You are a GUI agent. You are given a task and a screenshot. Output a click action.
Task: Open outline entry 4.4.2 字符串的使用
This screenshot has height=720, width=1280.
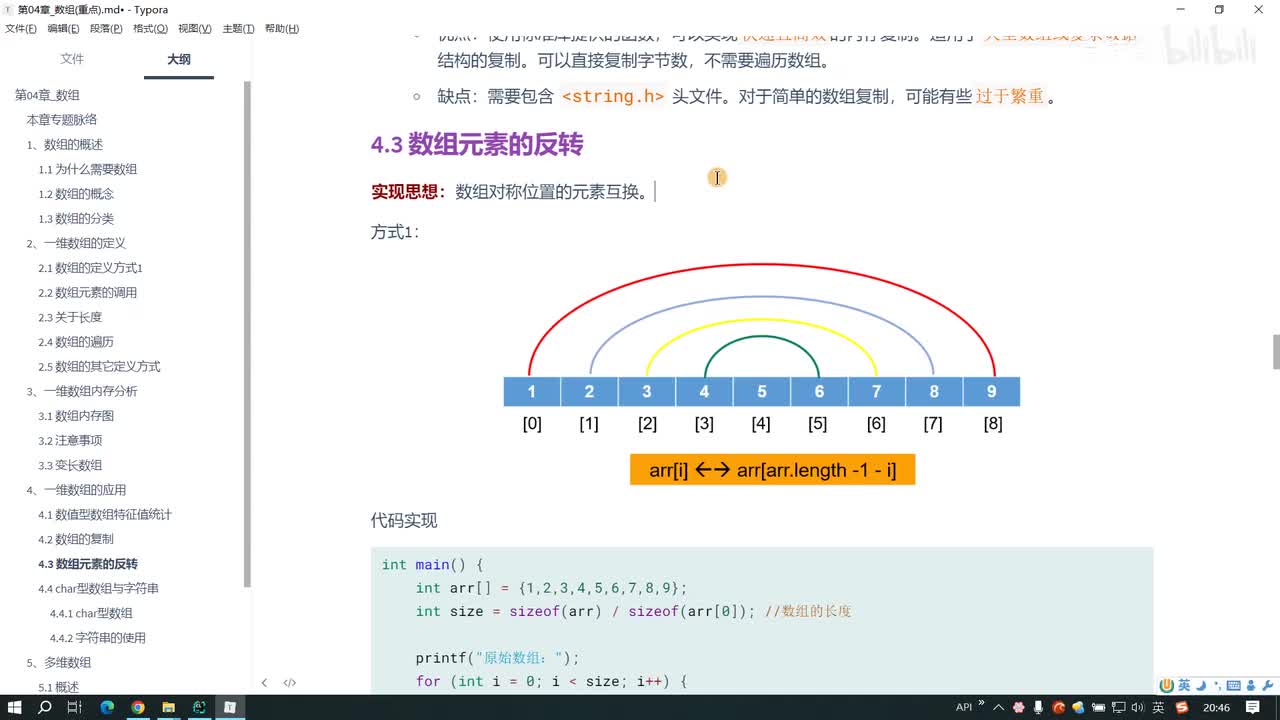[x=98, y=638]
